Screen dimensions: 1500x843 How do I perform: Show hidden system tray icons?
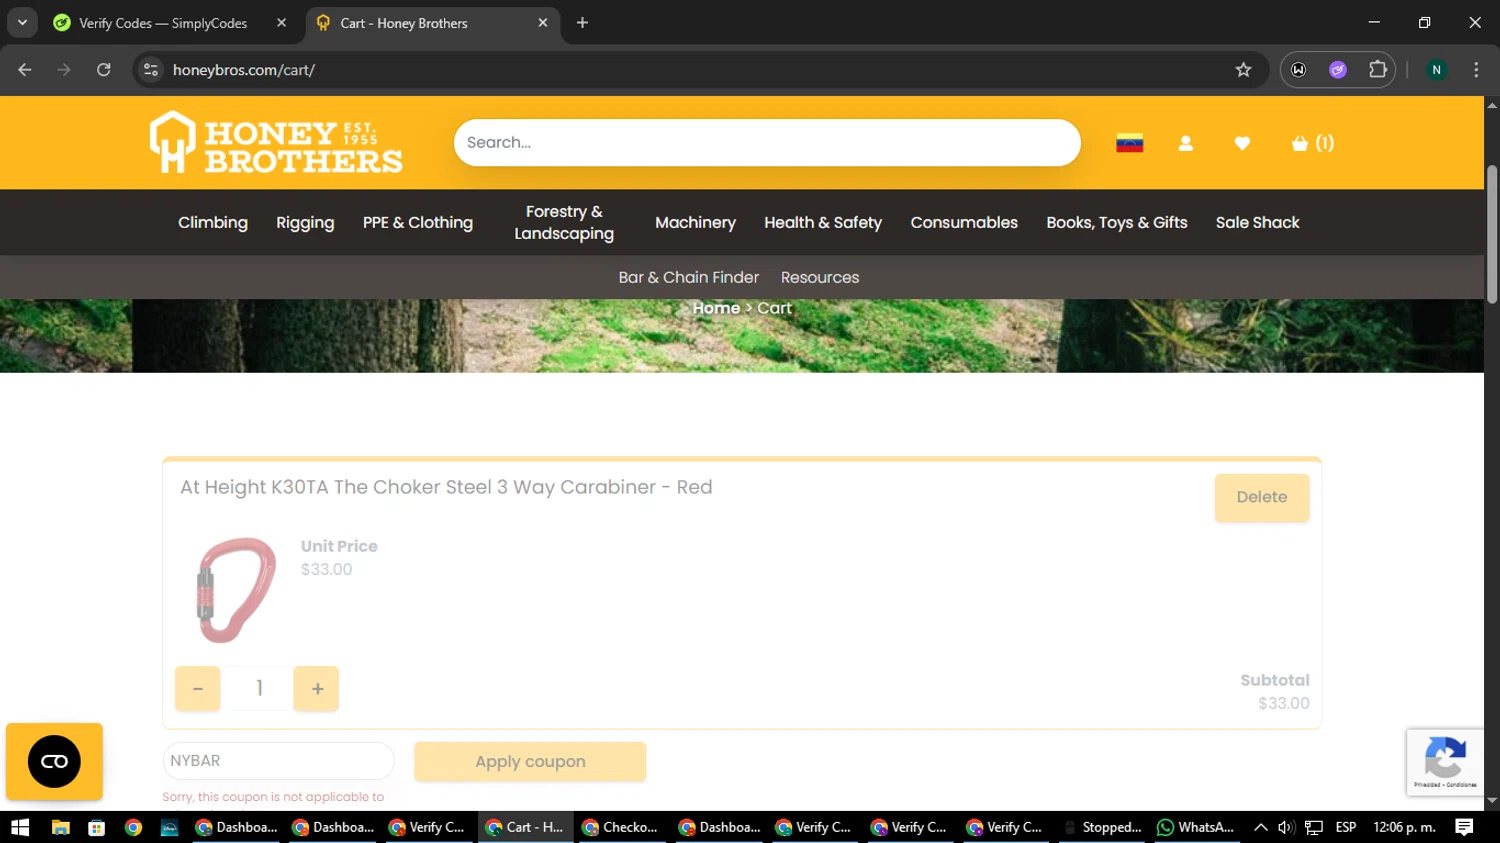(1260, 827)
